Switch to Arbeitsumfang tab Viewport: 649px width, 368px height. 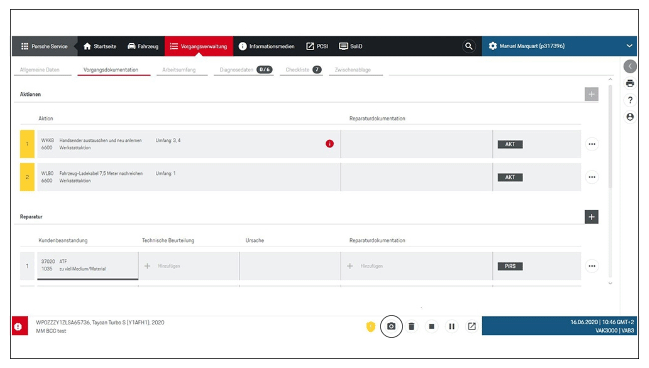point(179,70)
